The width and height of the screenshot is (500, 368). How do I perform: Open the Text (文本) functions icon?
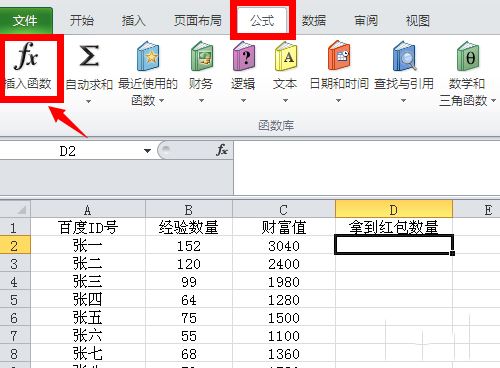pyautogui.click(x=286, y=56)
